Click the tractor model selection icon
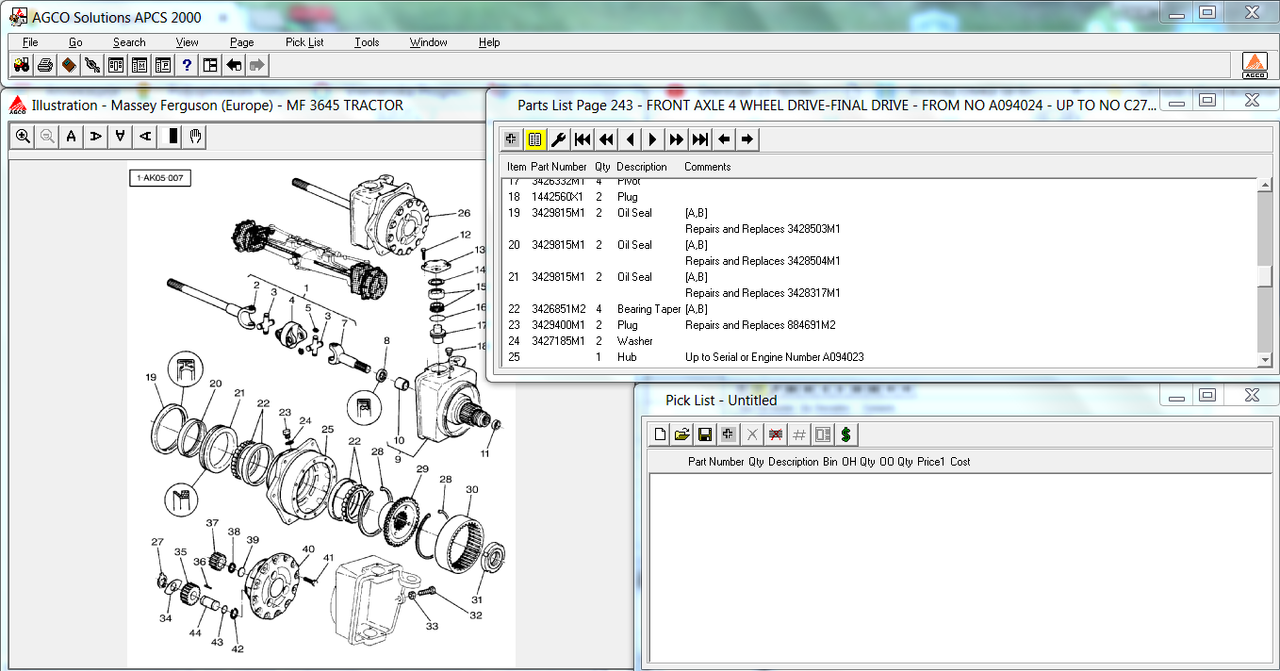The image size is (1280, 671). (x=22, y=65)
